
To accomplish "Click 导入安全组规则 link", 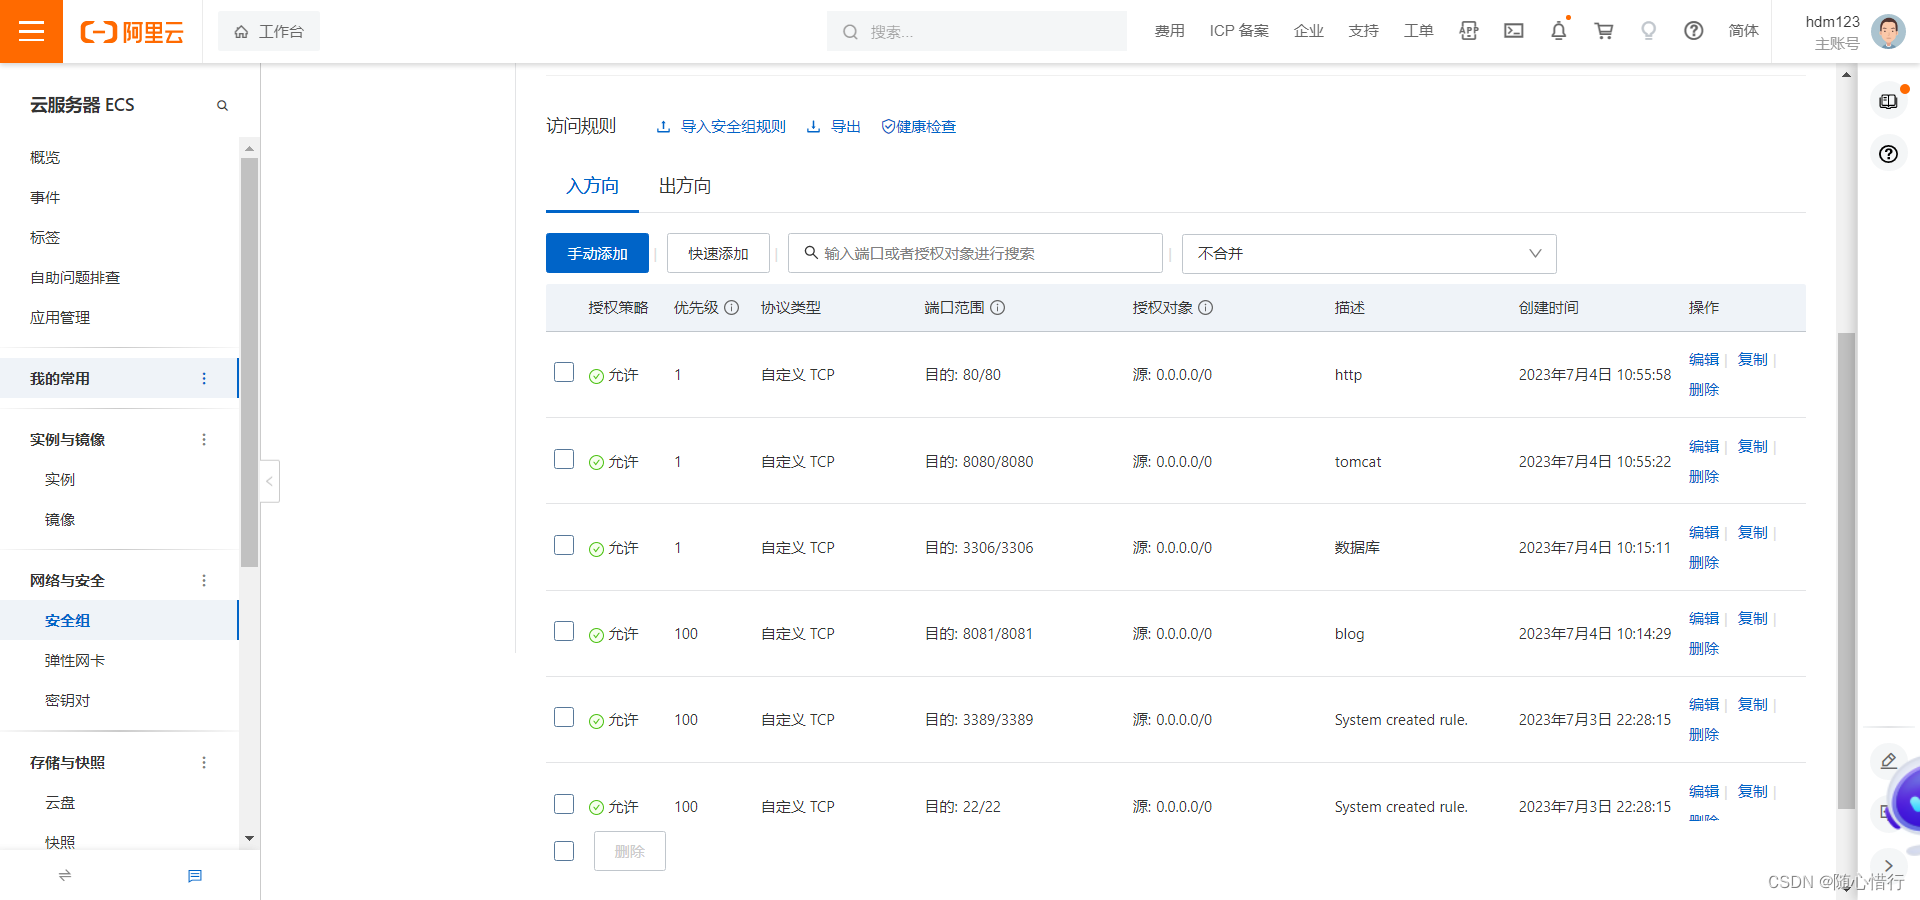I will [721, 127].
